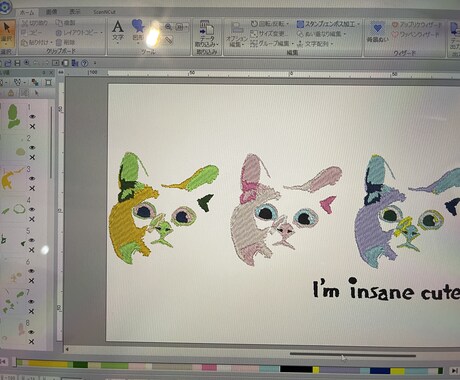Hide sewing order item 1 eye
The image size is (460, 380).
pyautogui.click(x=32, y=116)
